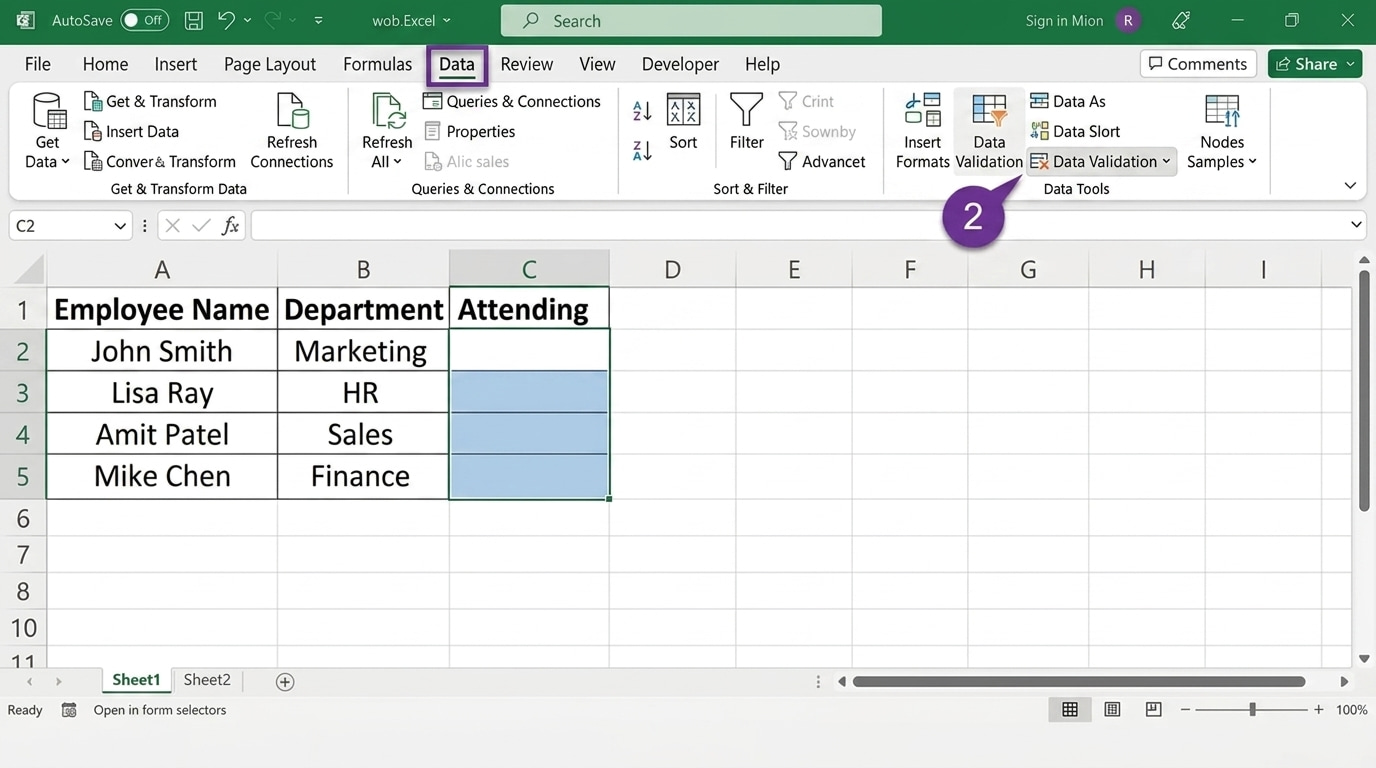This screenshot has width=1376, height=768.
Task: Click into the formula bar
Action: click(798, 226)
